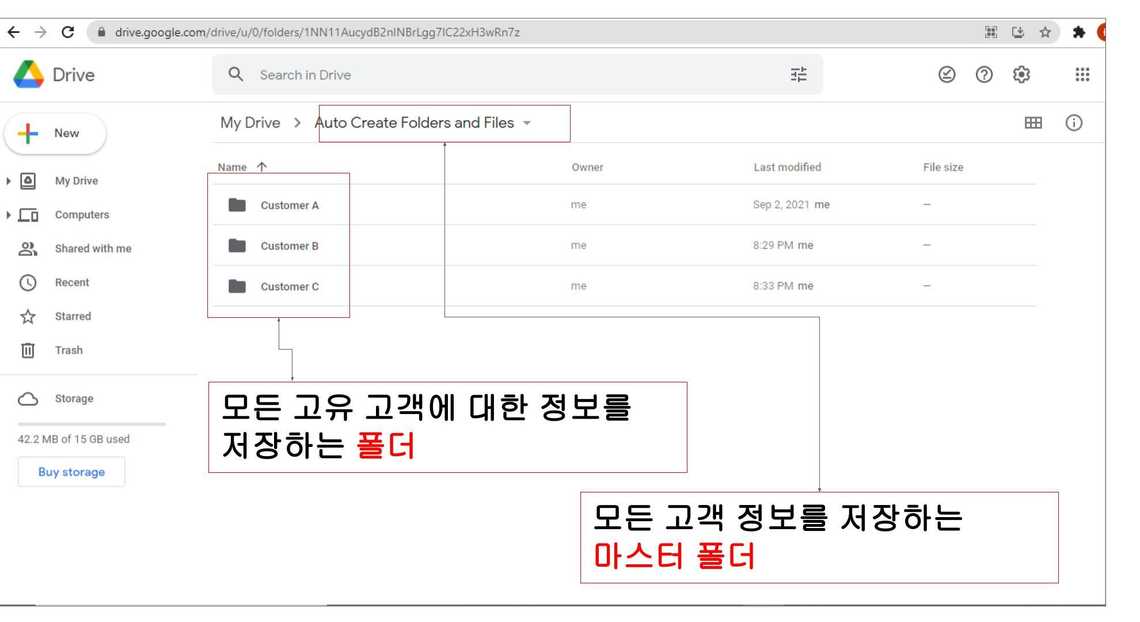The width and height of the screenshot is (1140, 622).
Task: Click the Help question mark icon
Action: click(x=984, y=75)
